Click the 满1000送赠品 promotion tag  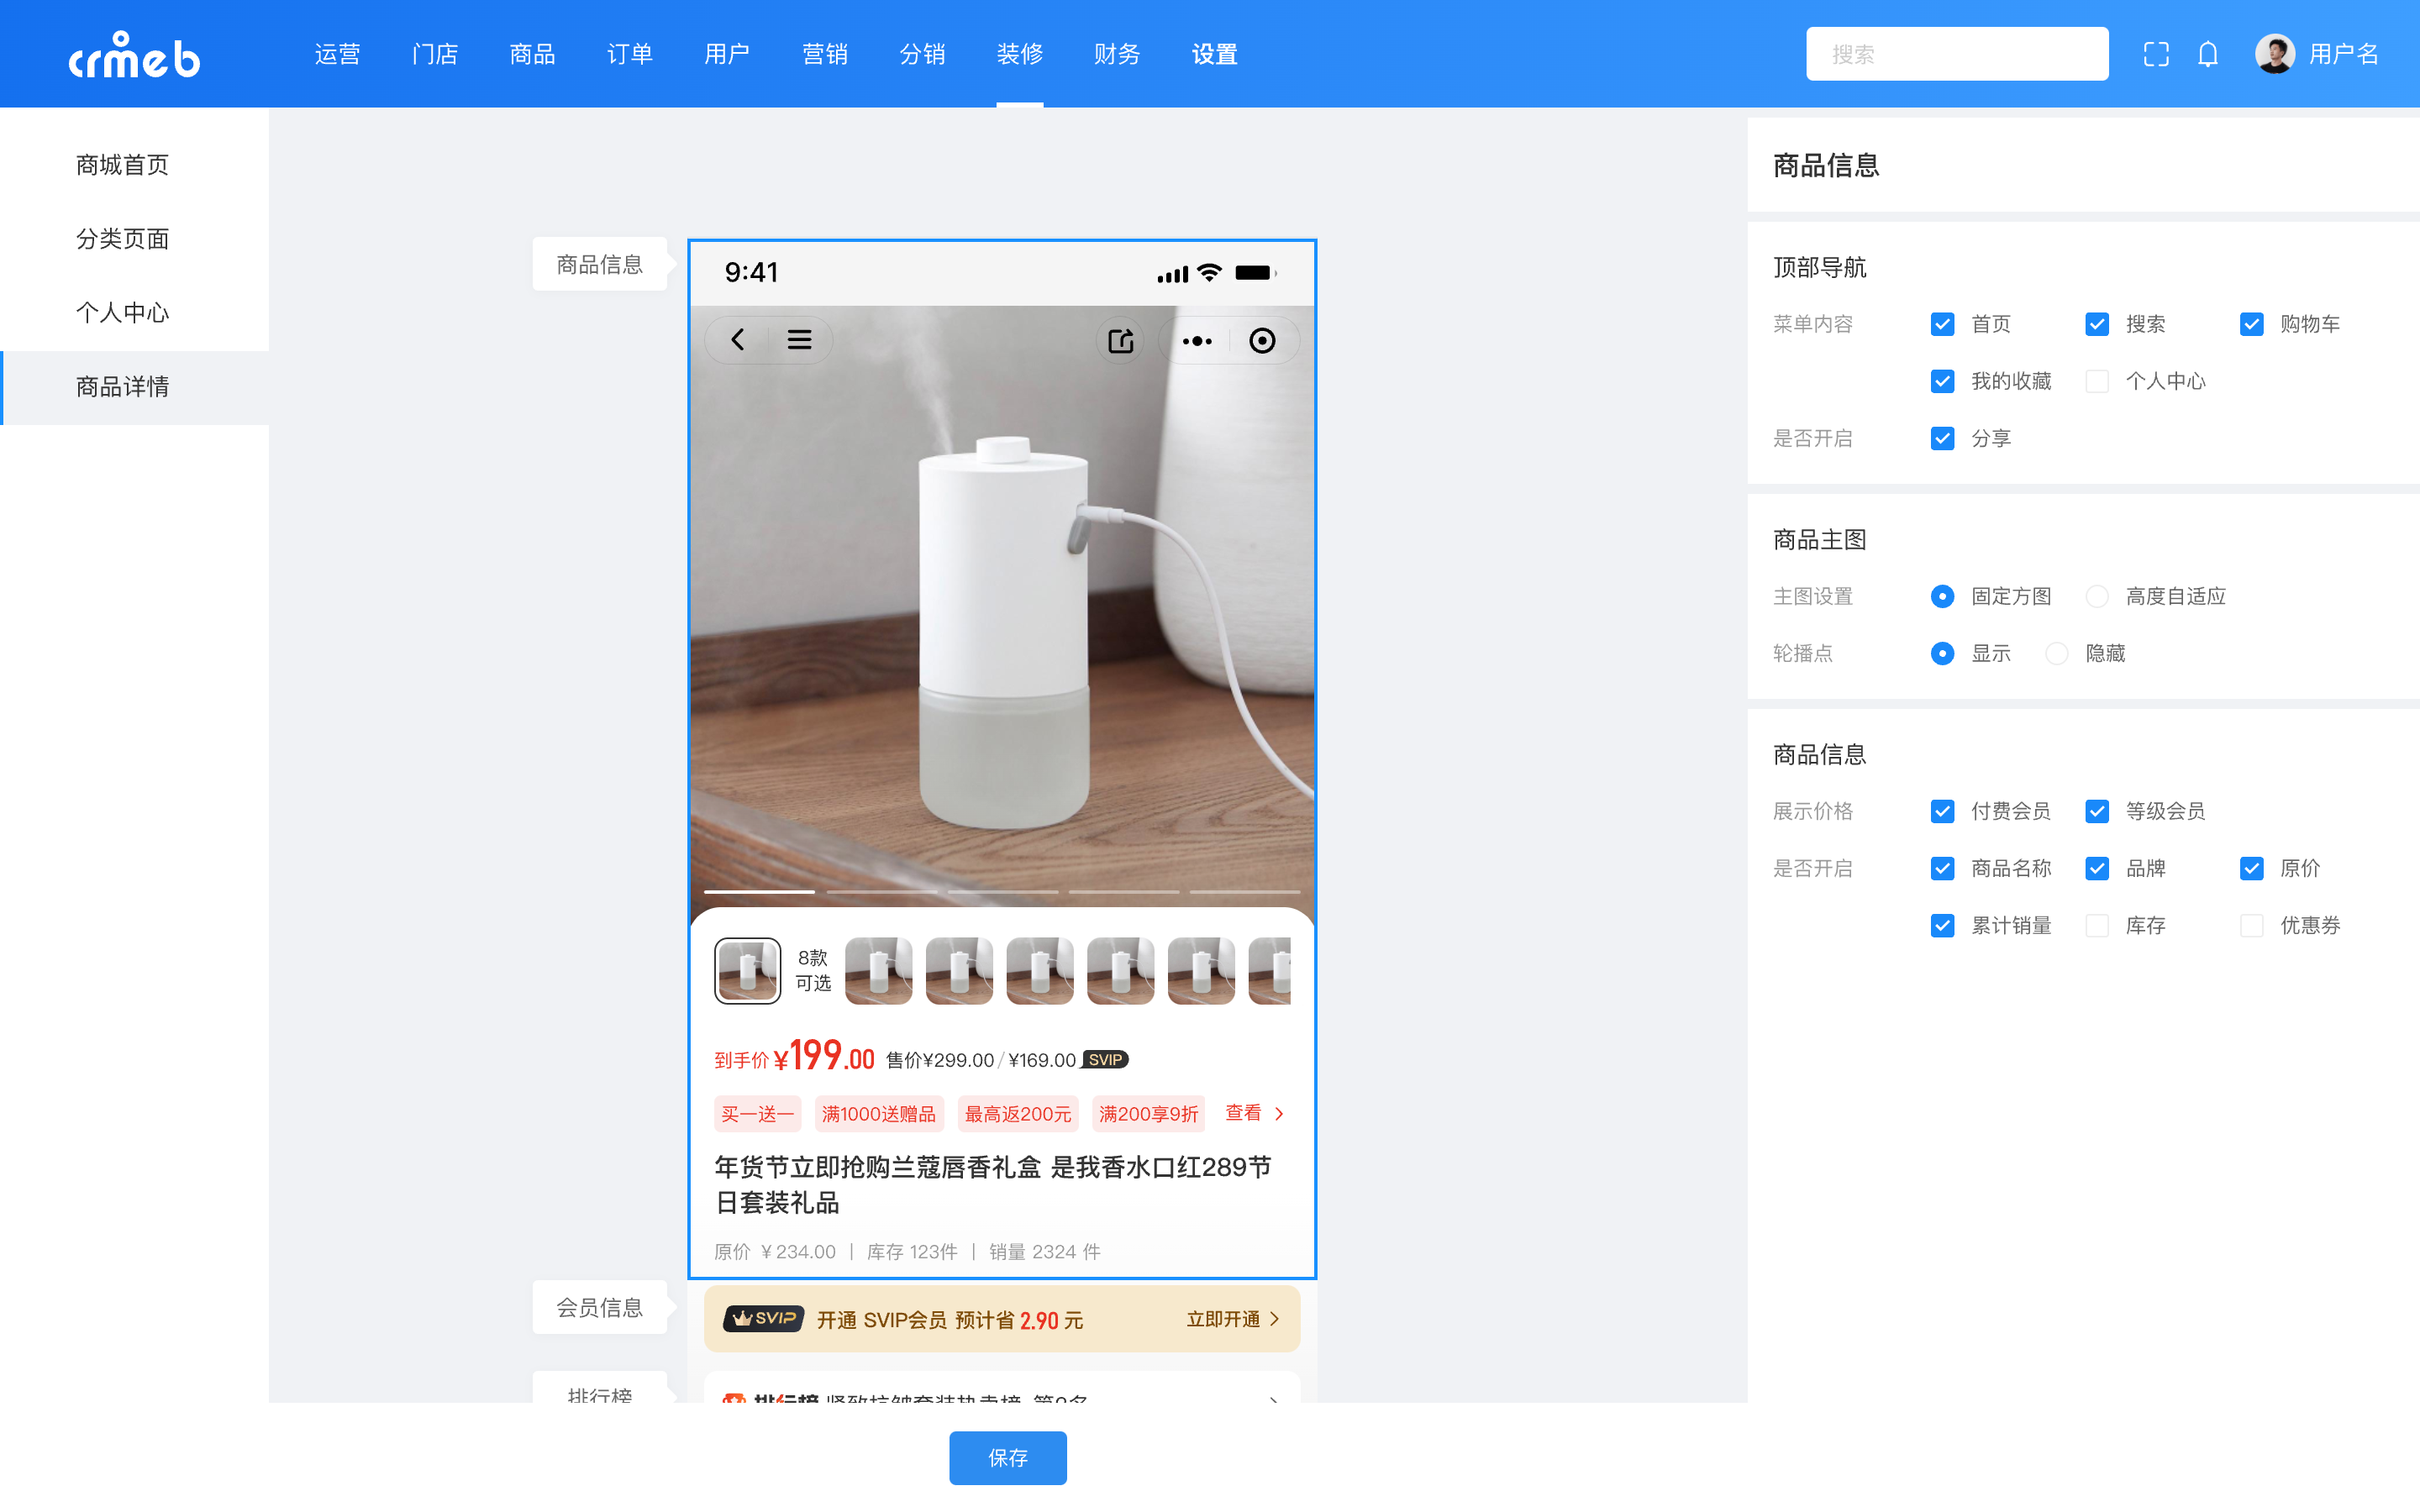[879, 1114]
